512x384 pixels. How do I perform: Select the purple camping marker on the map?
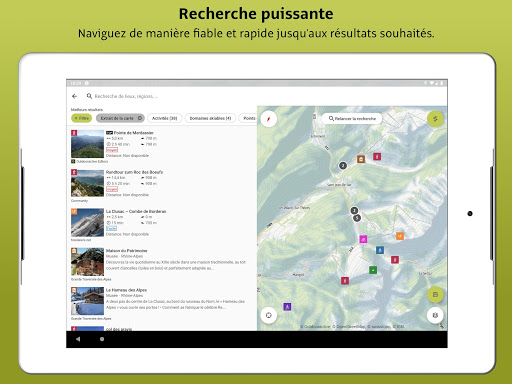tap(287, 306)
